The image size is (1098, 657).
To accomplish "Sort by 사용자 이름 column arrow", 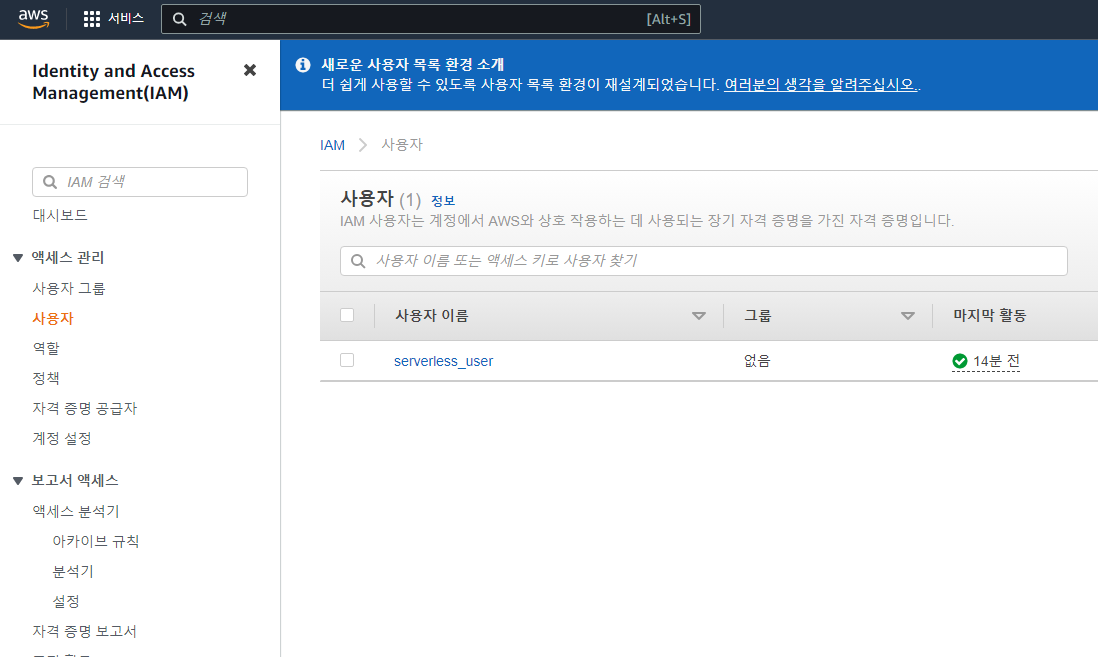I will 698,316.
